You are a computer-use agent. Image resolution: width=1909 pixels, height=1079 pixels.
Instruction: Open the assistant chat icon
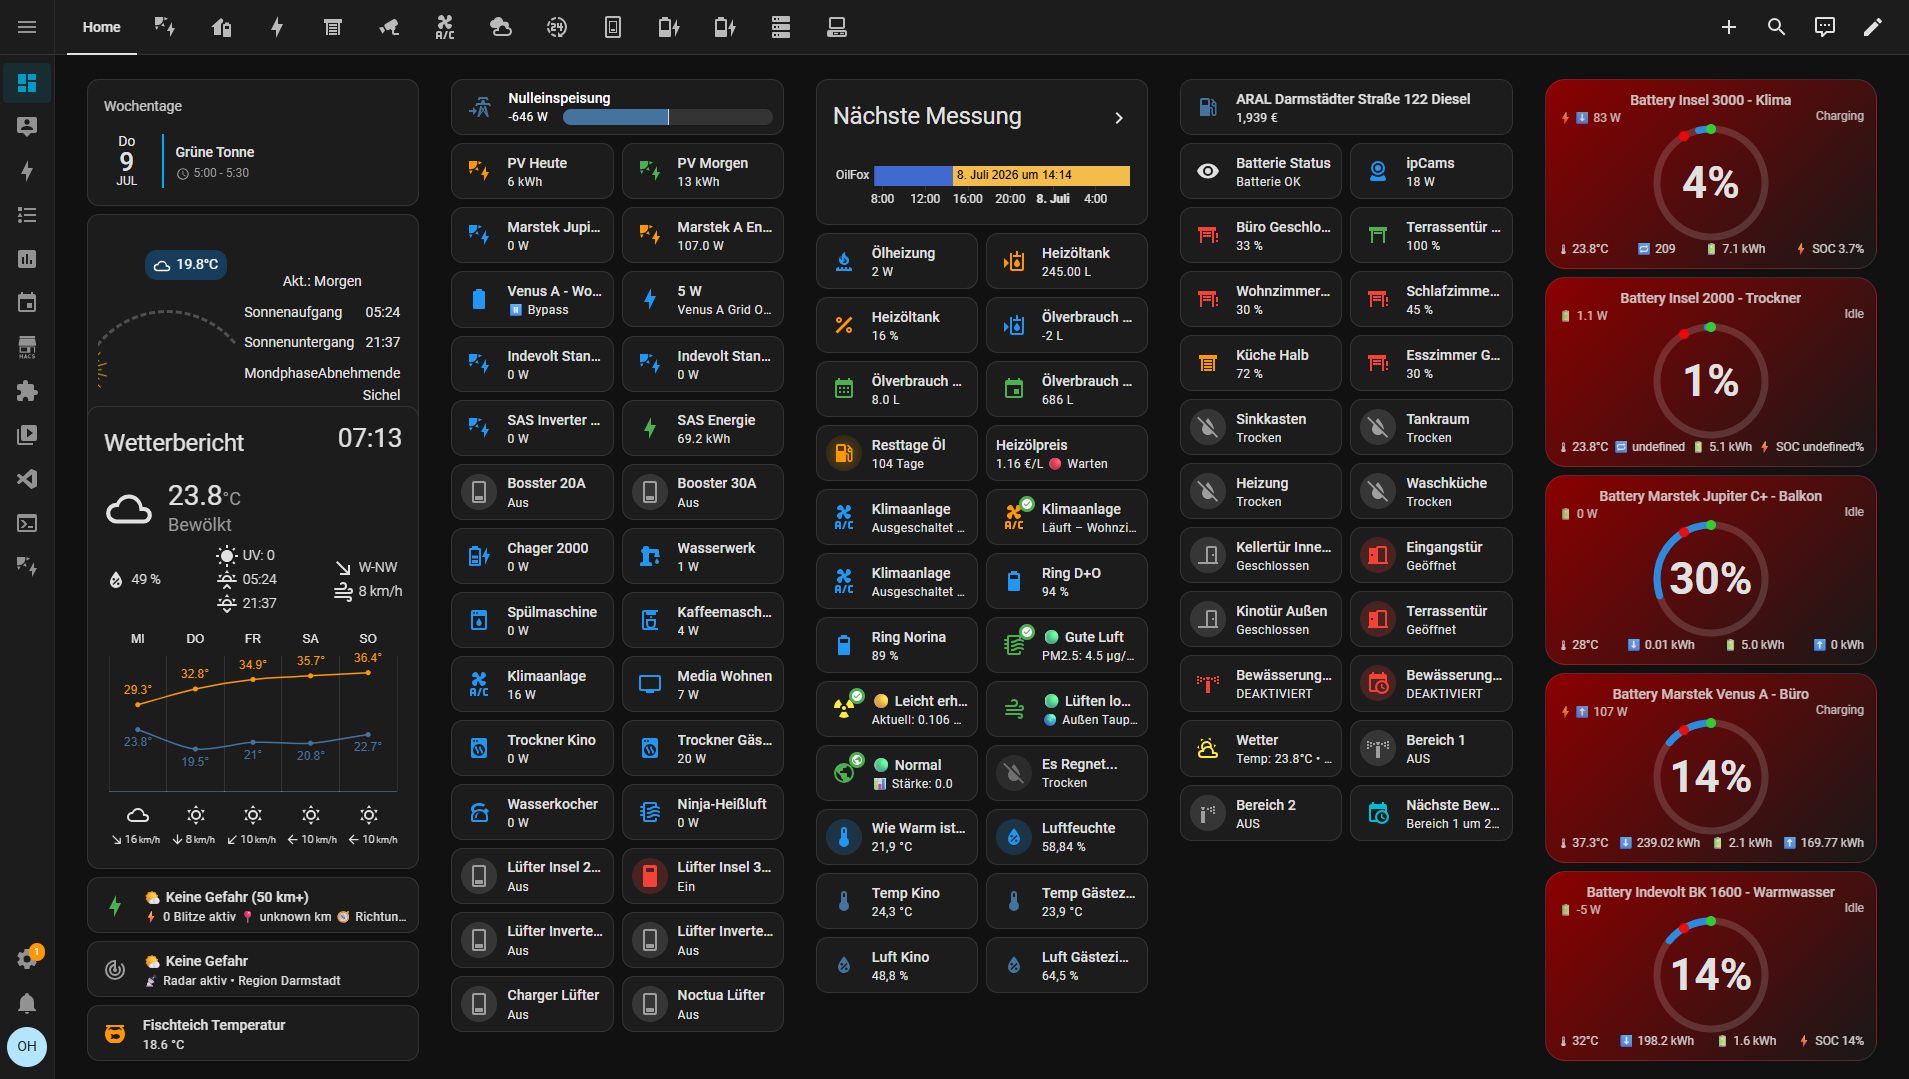pyautogui.click(x=1824, y=27)
